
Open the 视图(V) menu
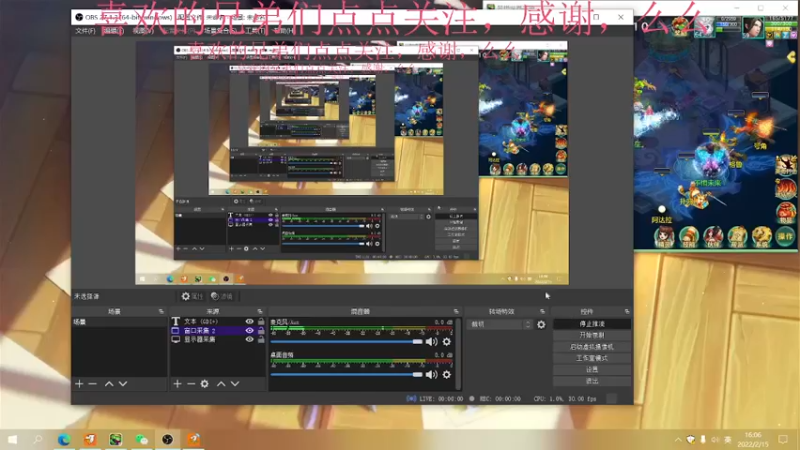[143, 31]
